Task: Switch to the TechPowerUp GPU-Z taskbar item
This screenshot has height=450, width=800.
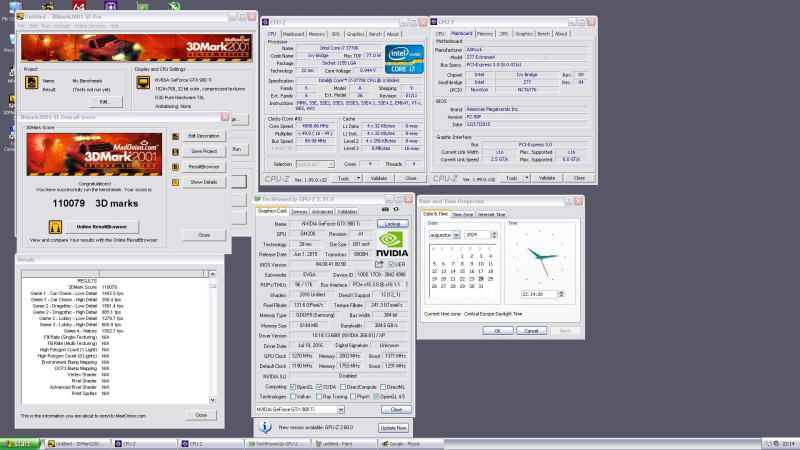Action: pyautogui.click(x=277, y=444)
